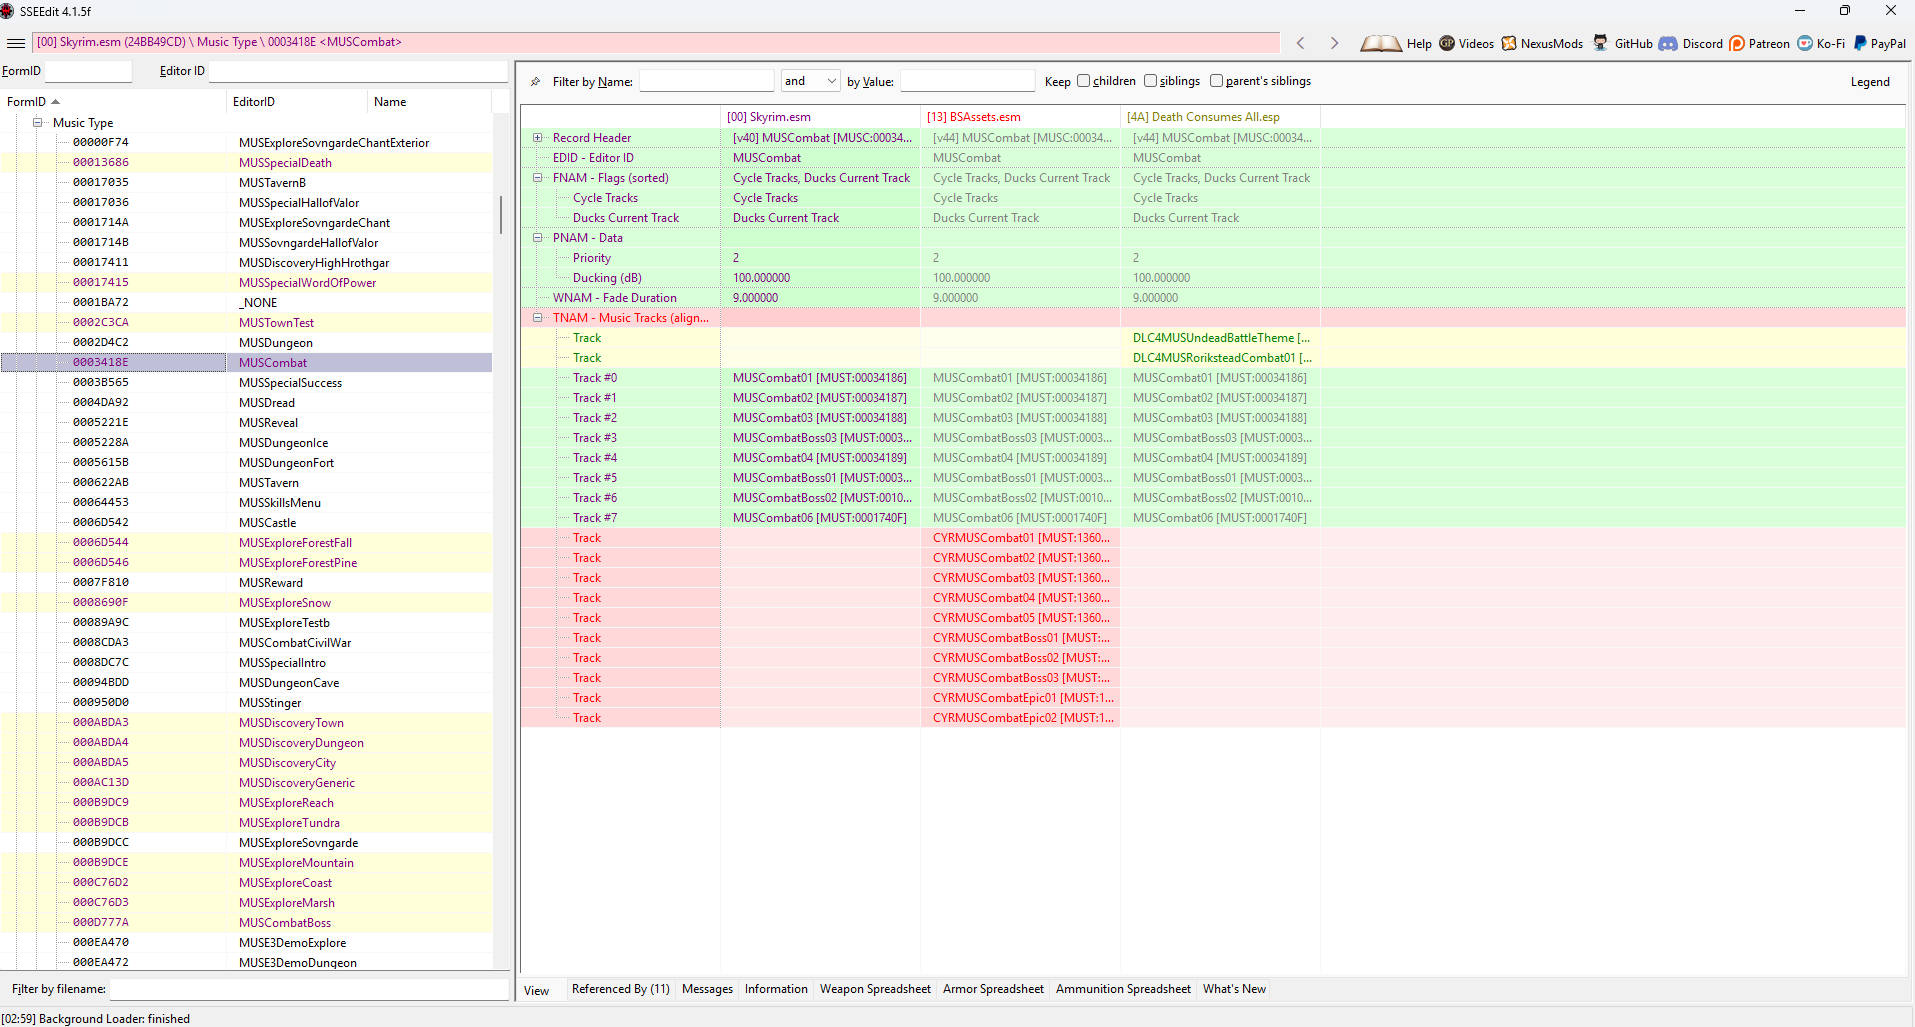
Task: Open What's New tab
Action: pyautogui.click(x=1234, y=989)
